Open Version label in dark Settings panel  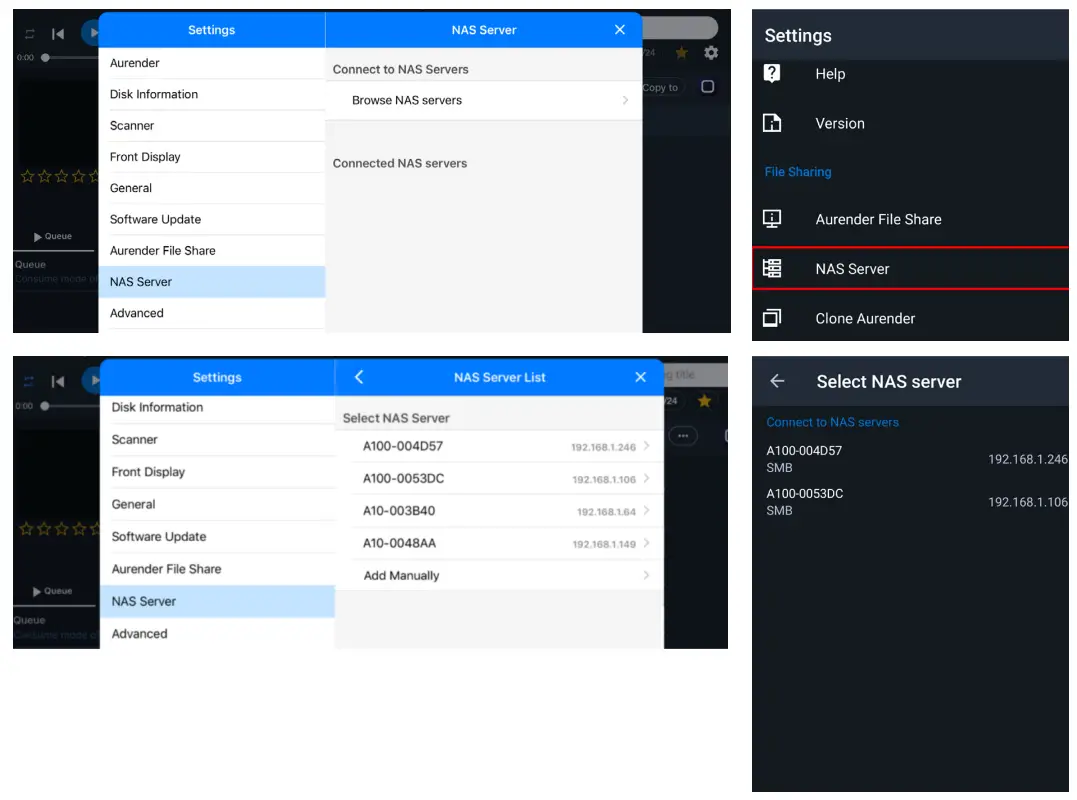pos(839,124)
